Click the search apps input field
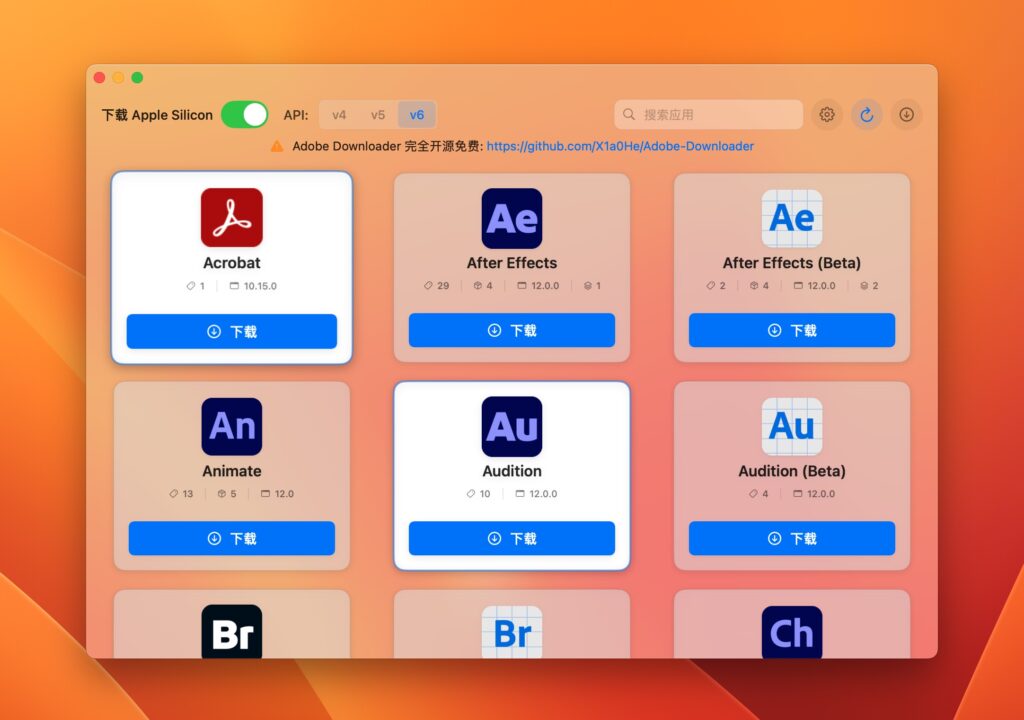This screenshot has width=1024, height=720. (708, 114)
